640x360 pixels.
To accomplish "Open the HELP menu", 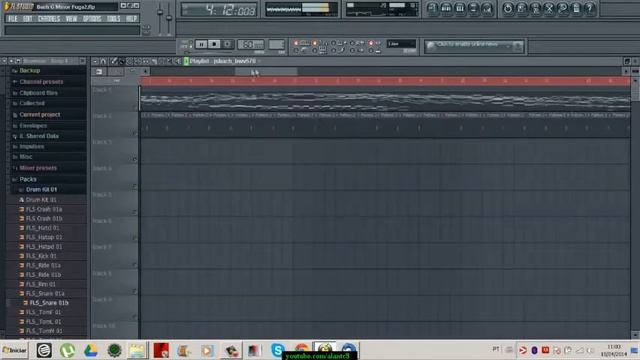I will pyautogui.click(x=131, y=19).
